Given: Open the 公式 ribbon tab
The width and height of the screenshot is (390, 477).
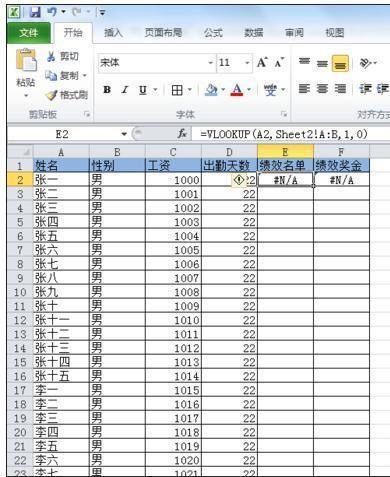Looking at the screenshot, I should click(213, 33).
